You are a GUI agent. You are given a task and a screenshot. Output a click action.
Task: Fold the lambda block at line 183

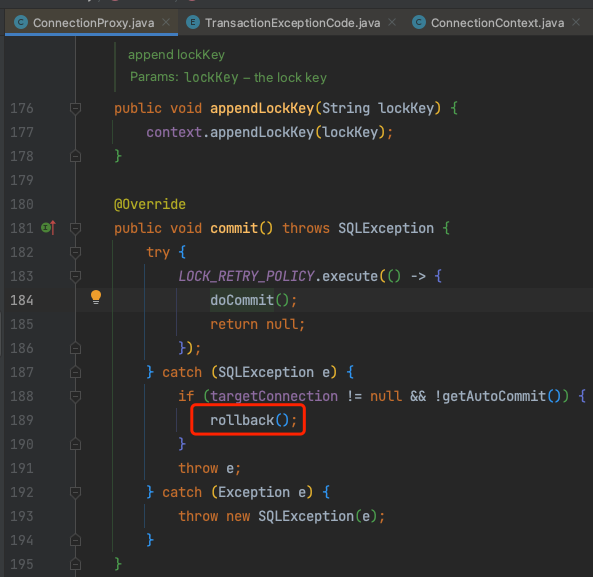point(75,276)
